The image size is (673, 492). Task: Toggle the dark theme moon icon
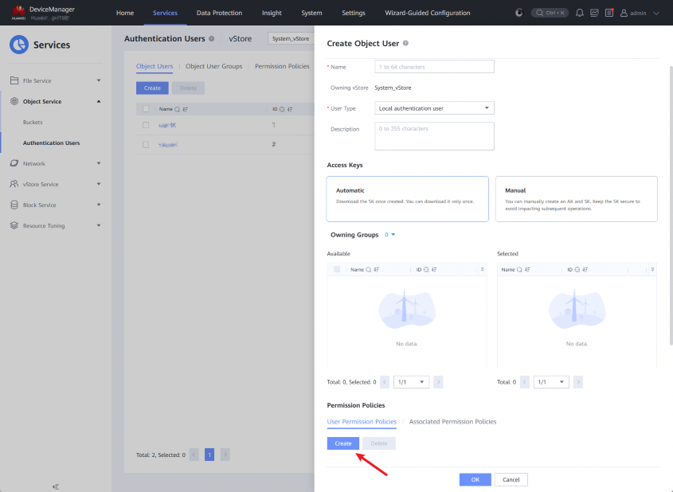518,13
